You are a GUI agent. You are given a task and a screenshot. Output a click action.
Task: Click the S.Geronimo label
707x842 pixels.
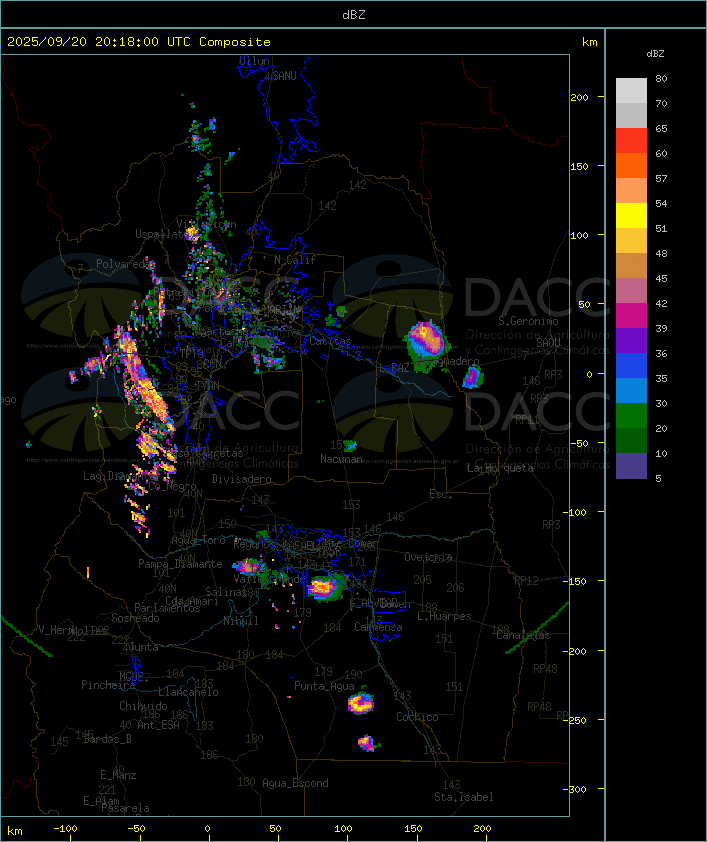pyautogui.click(x=528, y=321)
